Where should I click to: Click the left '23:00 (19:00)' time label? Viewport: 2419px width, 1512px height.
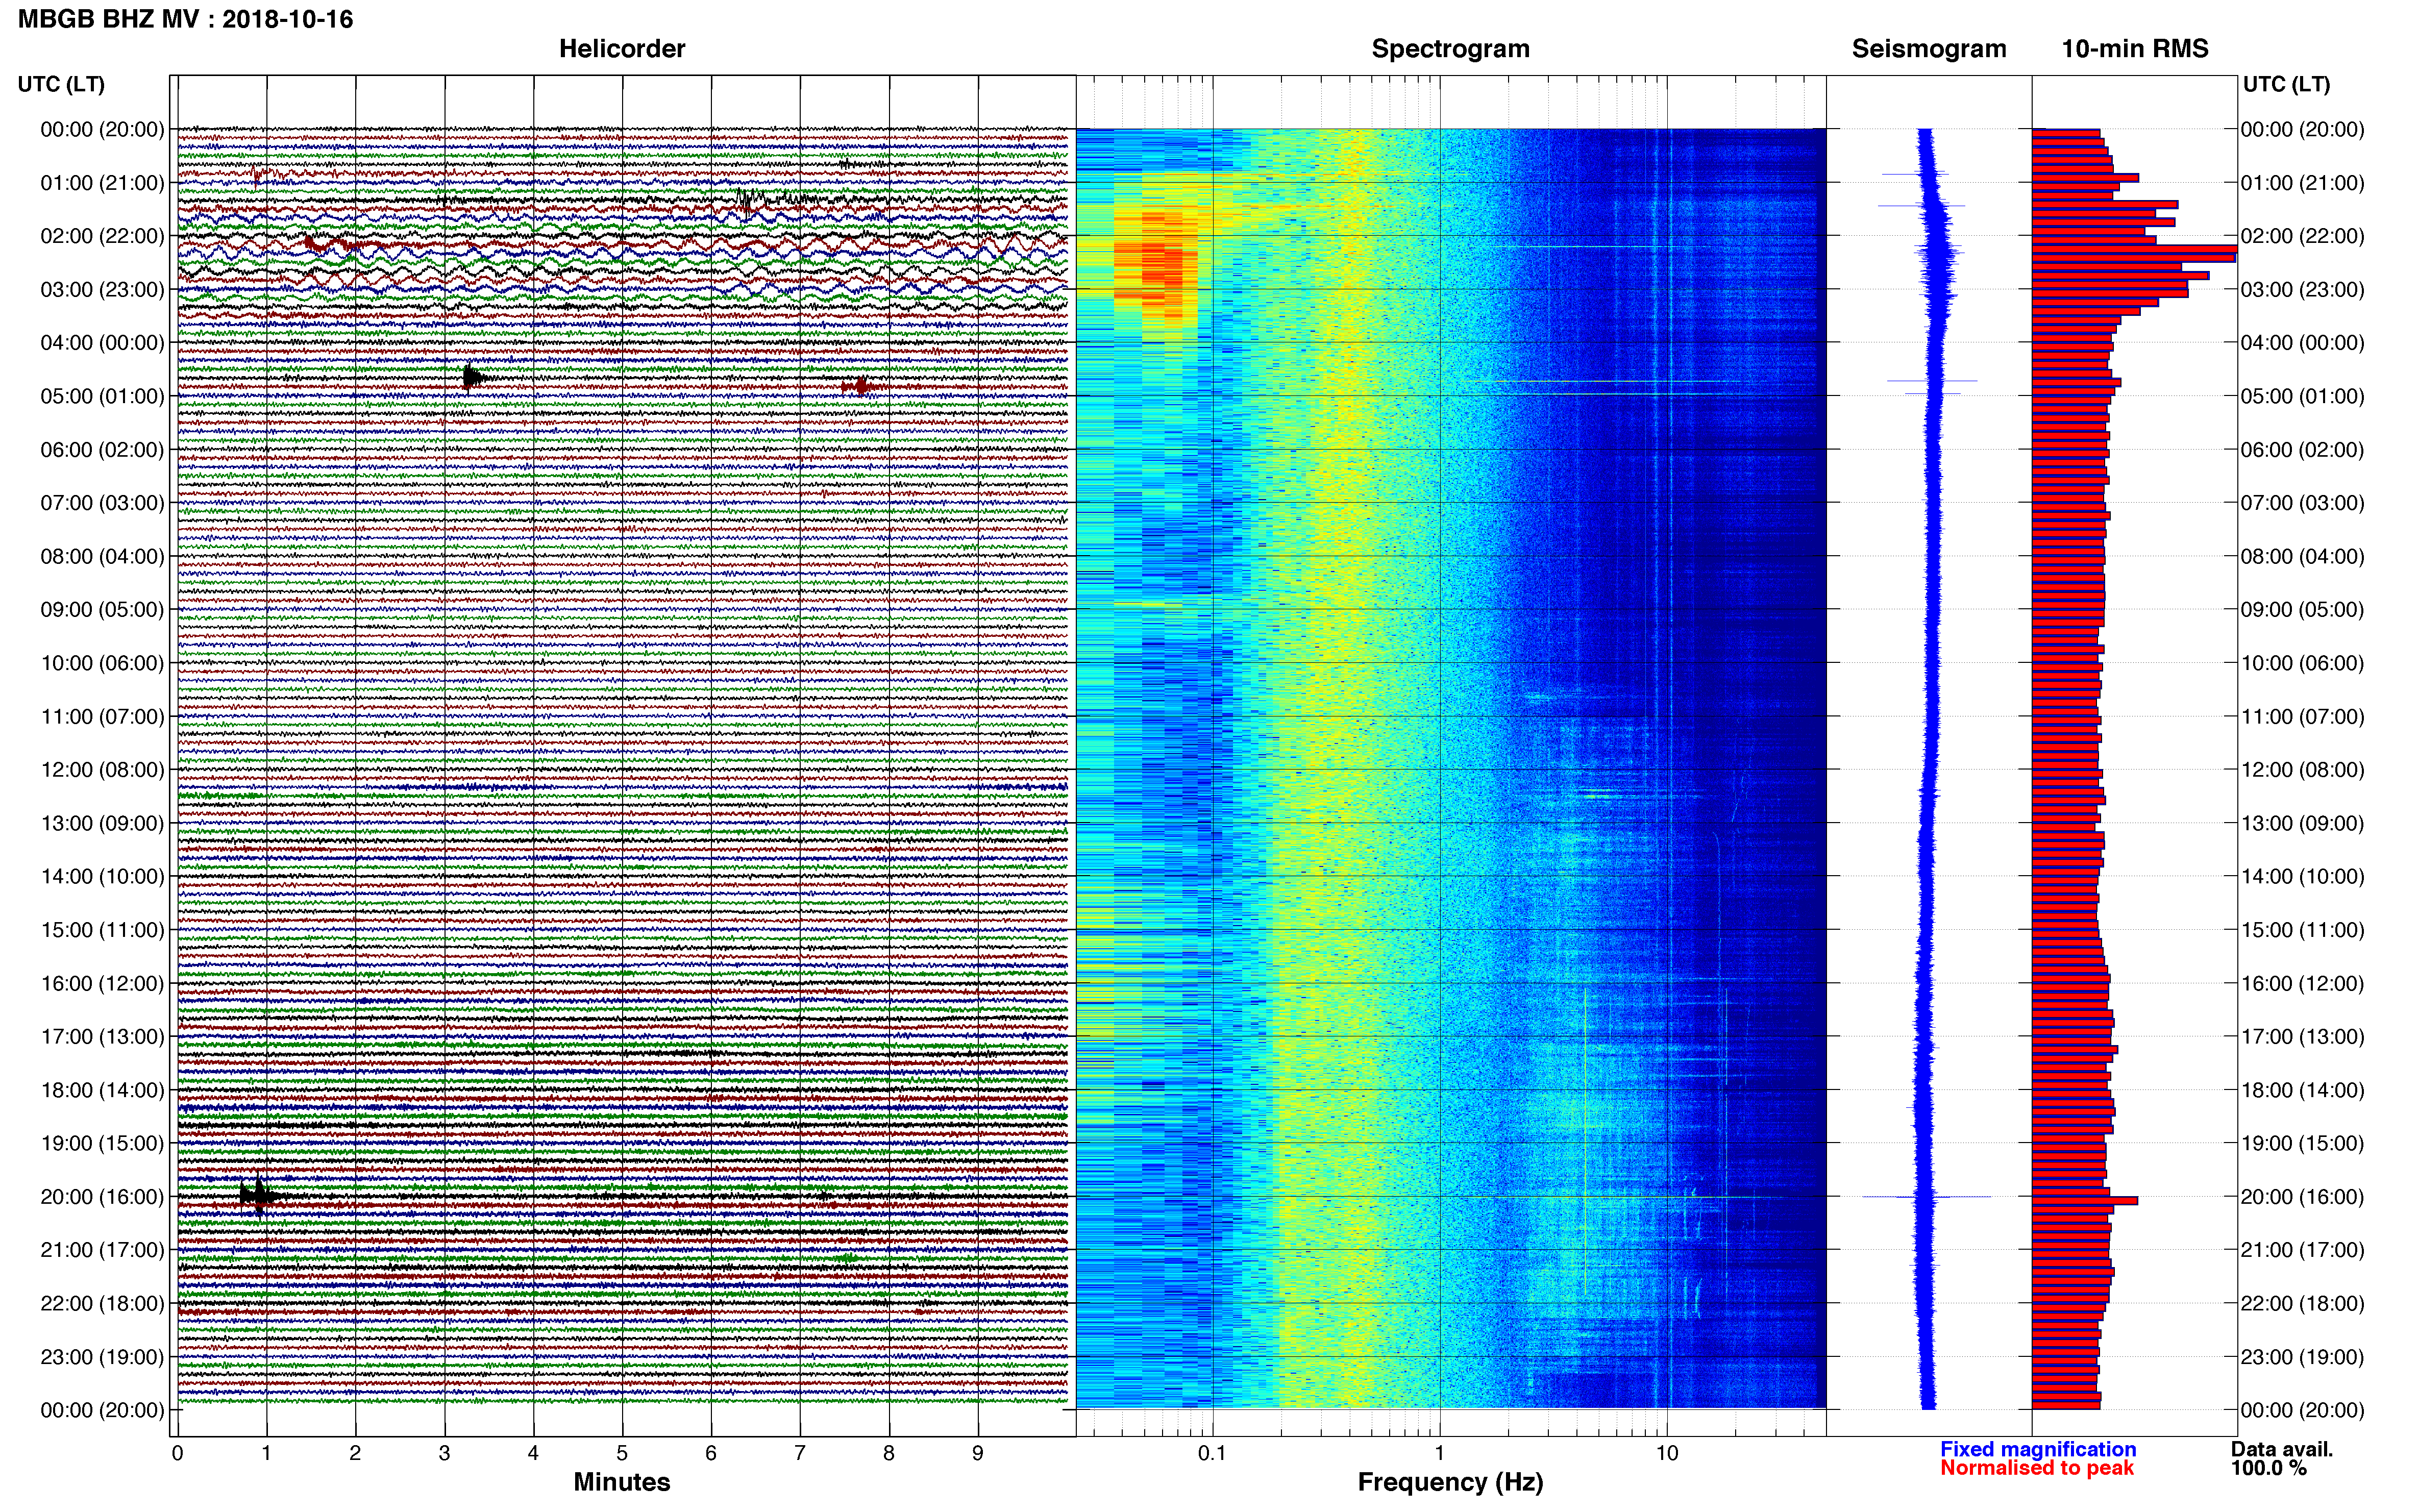pos(102,1357)
